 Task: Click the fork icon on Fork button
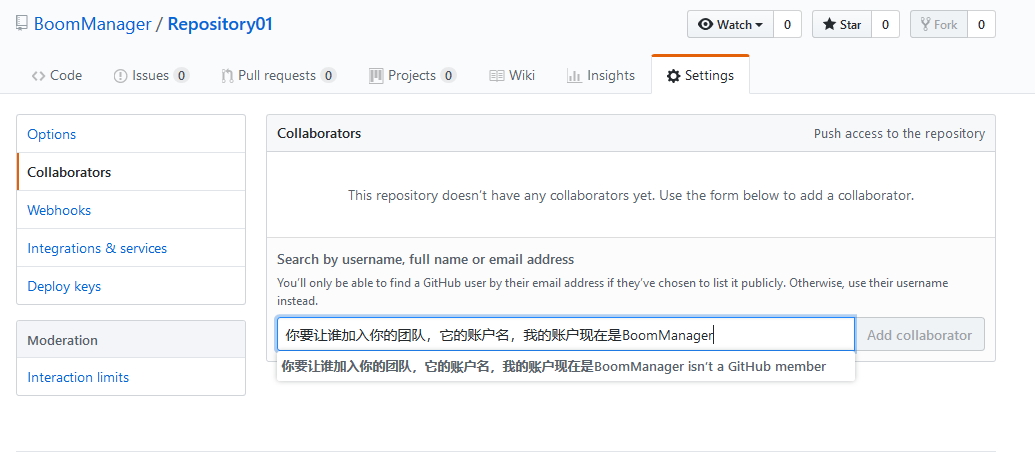coord(925,24)
